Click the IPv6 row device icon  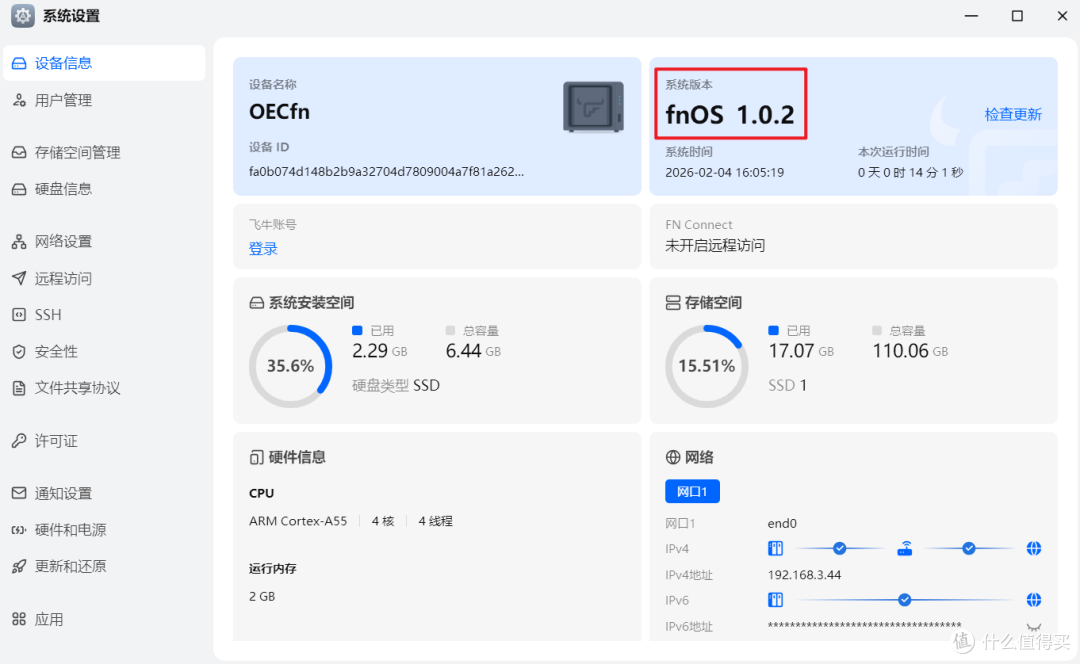point(776,600)
